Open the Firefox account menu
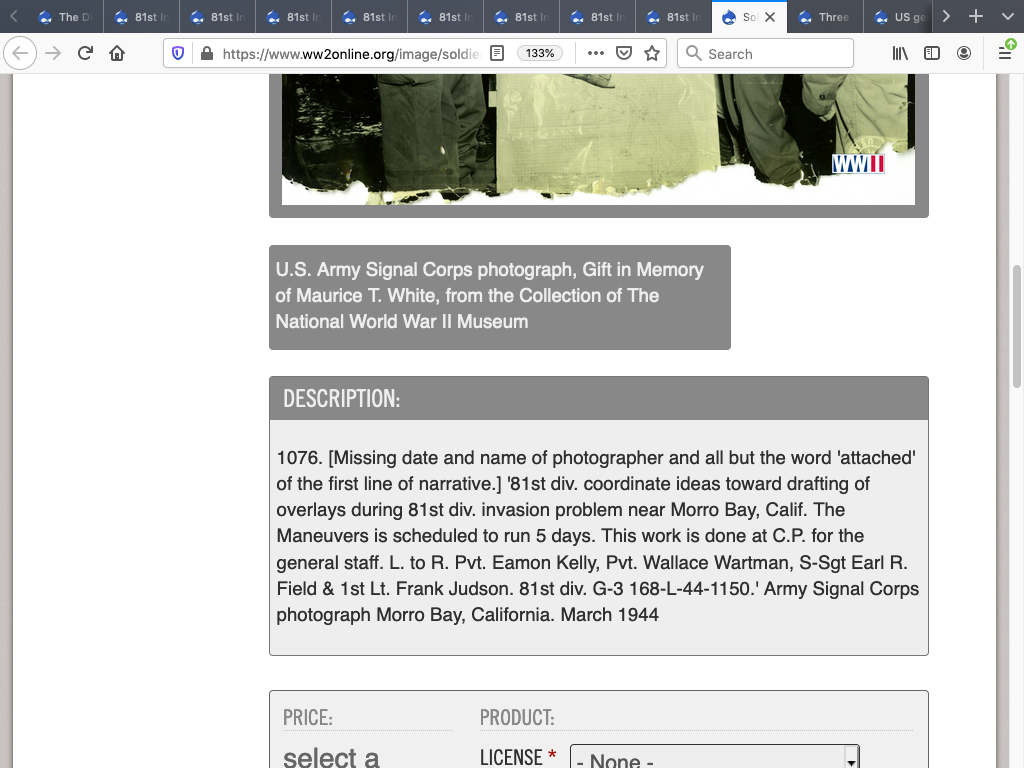 [x=964, y=54]
